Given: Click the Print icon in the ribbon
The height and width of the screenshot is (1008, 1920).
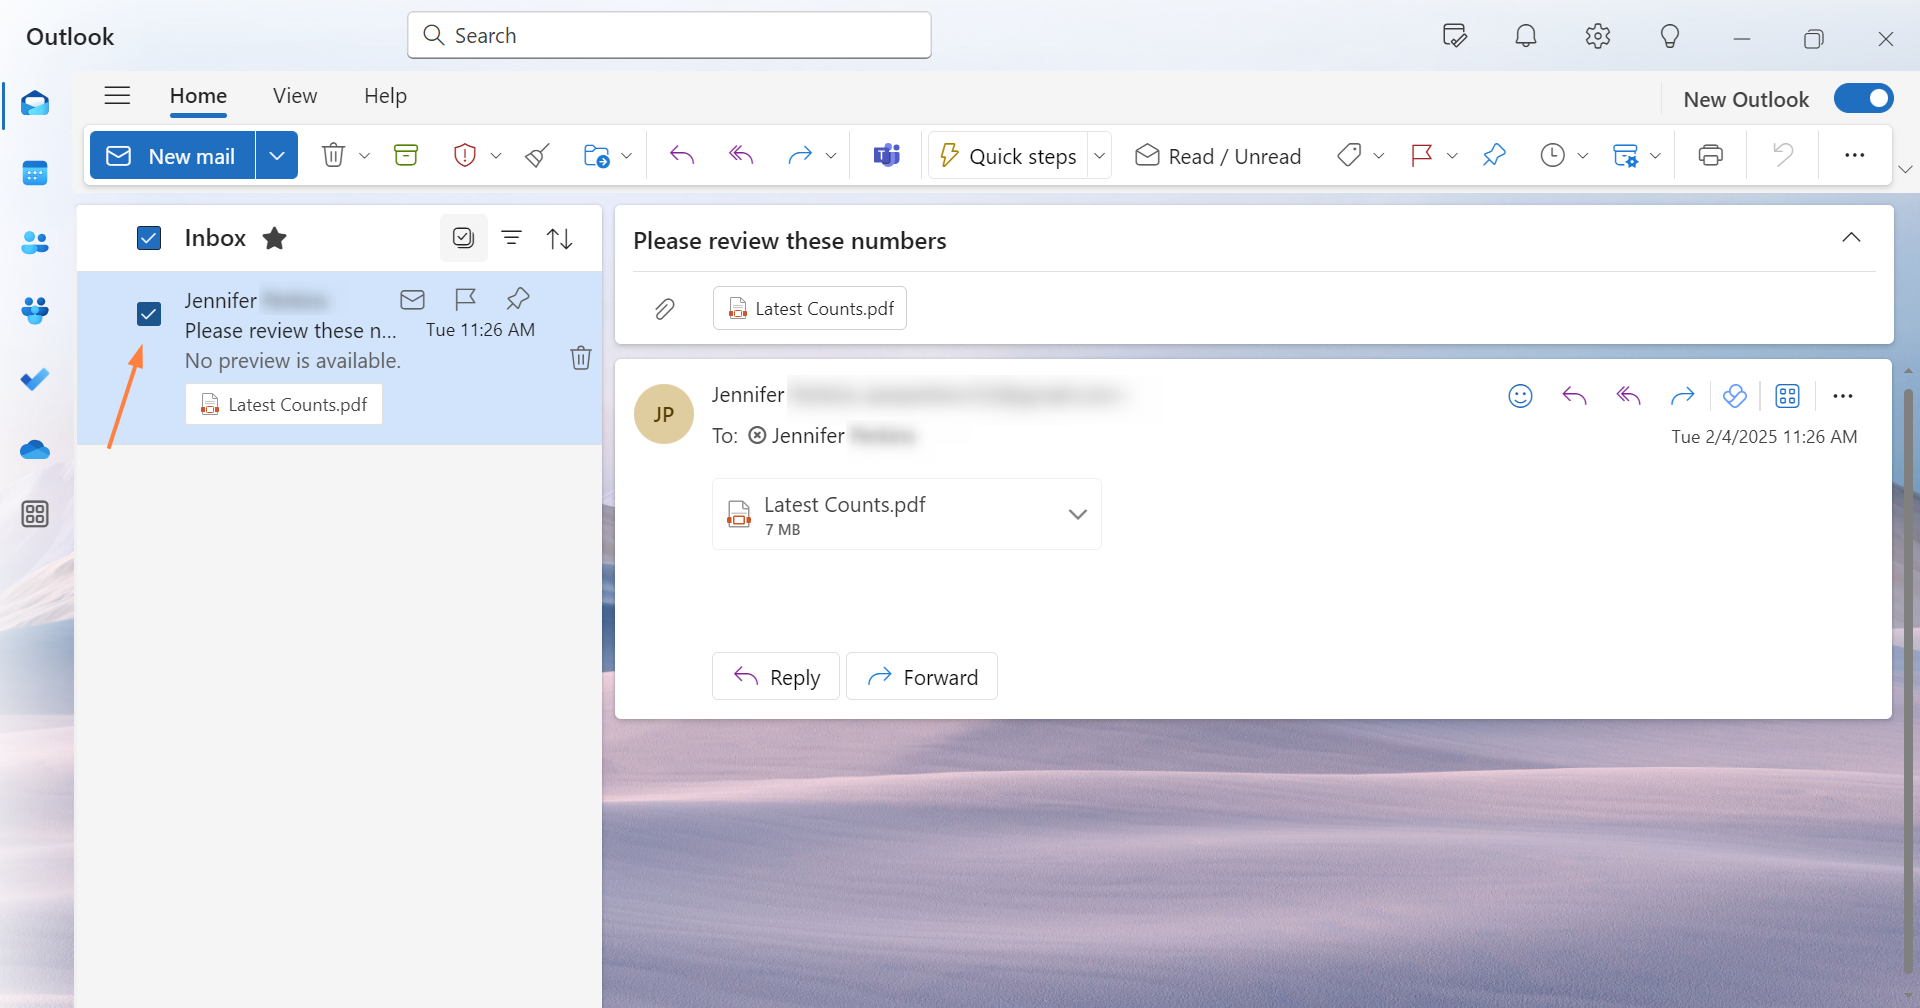Looking at the screenshot, I should pos(1710,155).
